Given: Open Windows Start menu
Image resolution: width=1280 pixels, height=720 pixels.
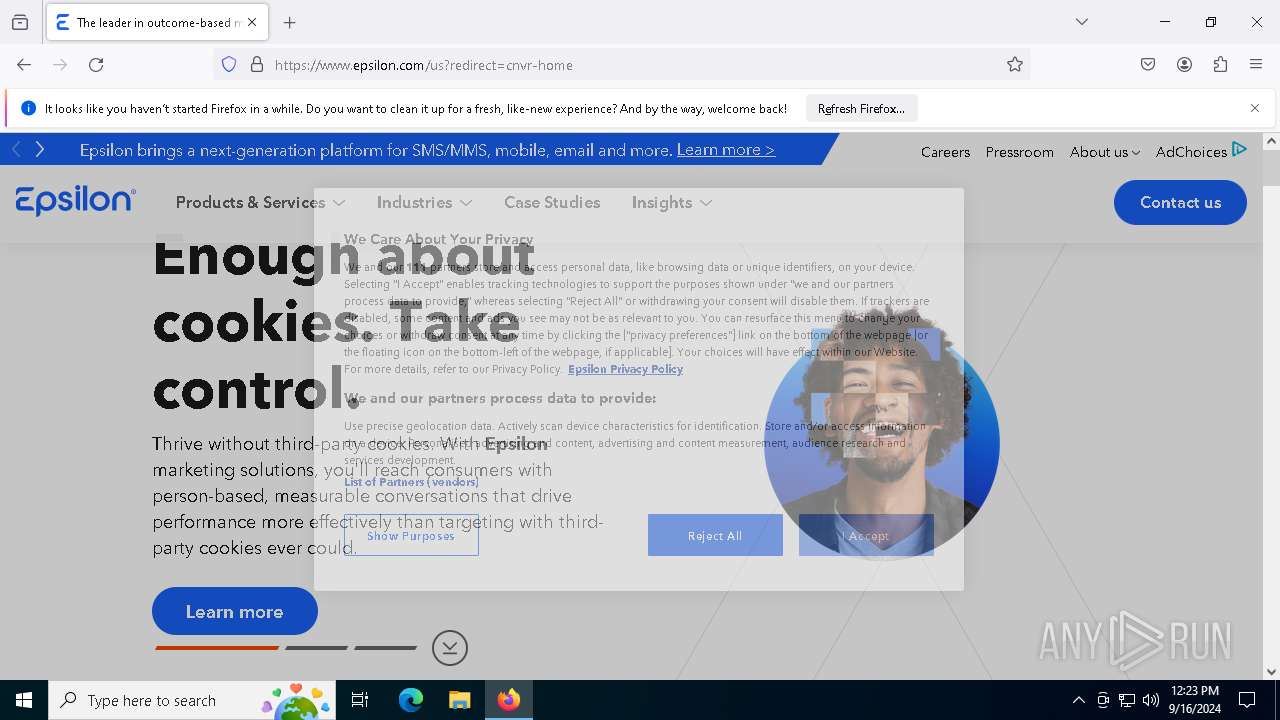Looking at the screenshot, I should click(24, 700).
